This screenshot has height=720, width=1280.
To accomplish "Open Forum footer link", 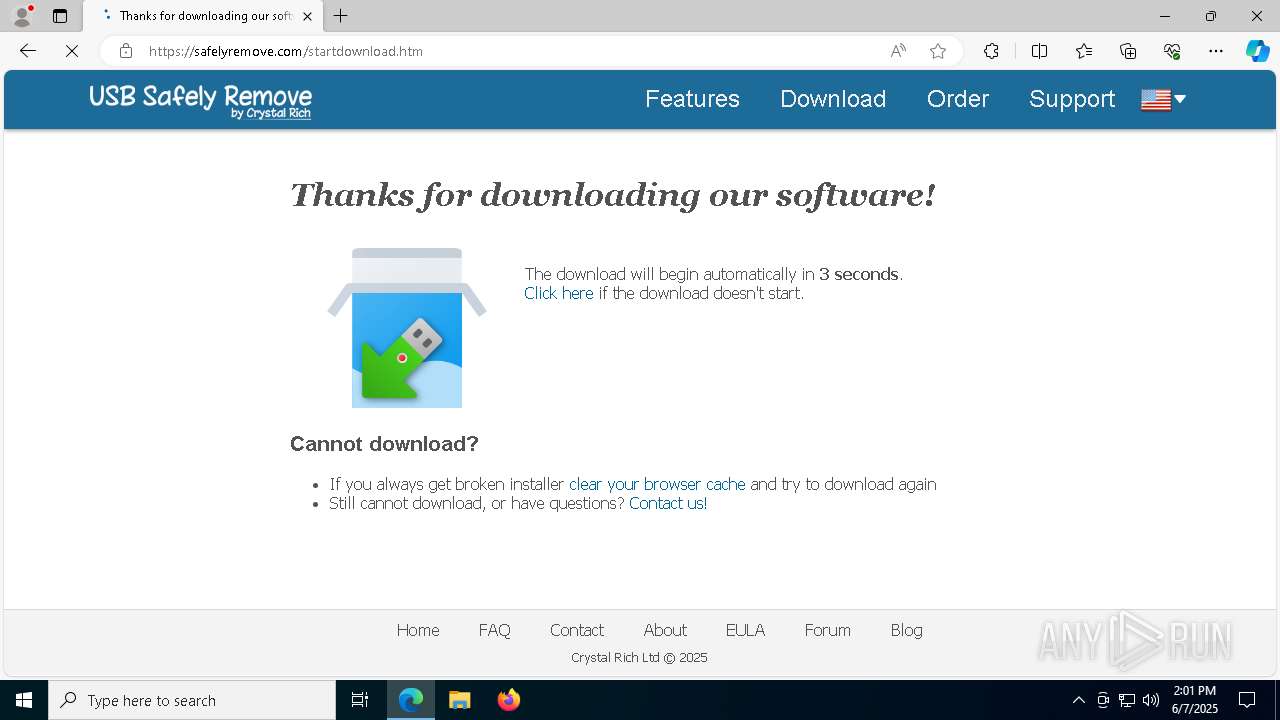I will (x=828, y=630).
